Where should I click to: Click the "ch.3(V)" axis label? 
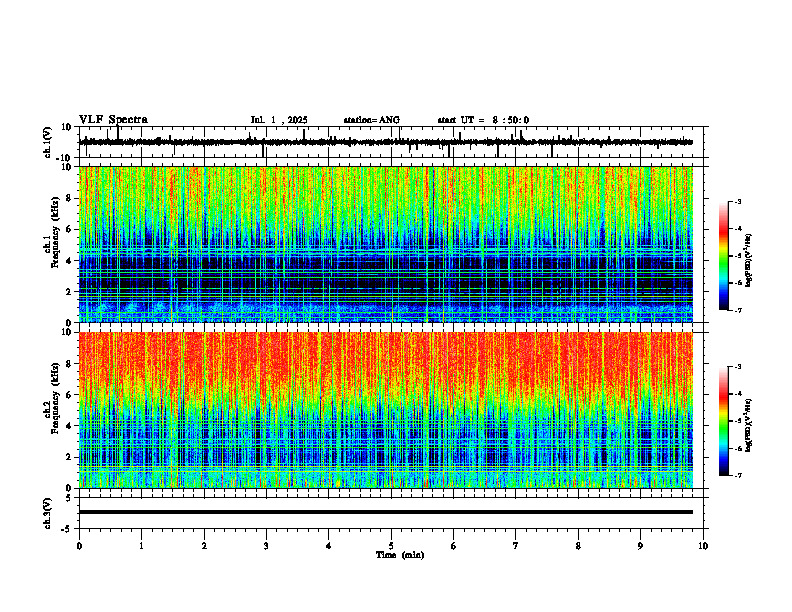(48, 513)
